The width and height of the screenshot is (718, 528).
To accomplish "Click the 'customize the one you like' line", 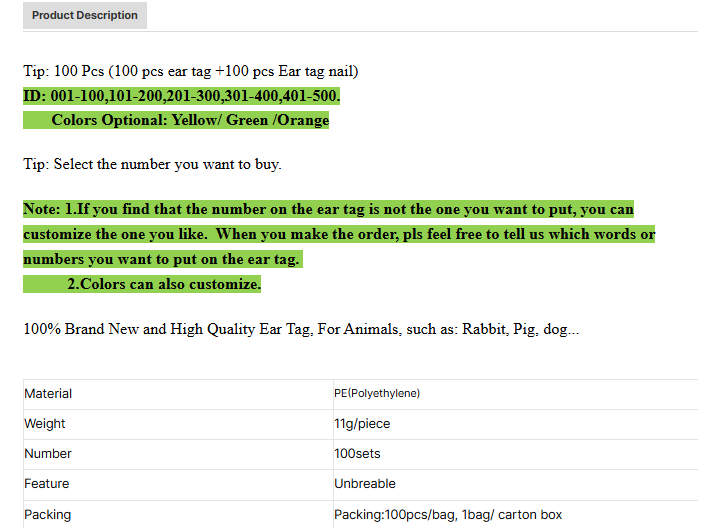I will [339, 235].
